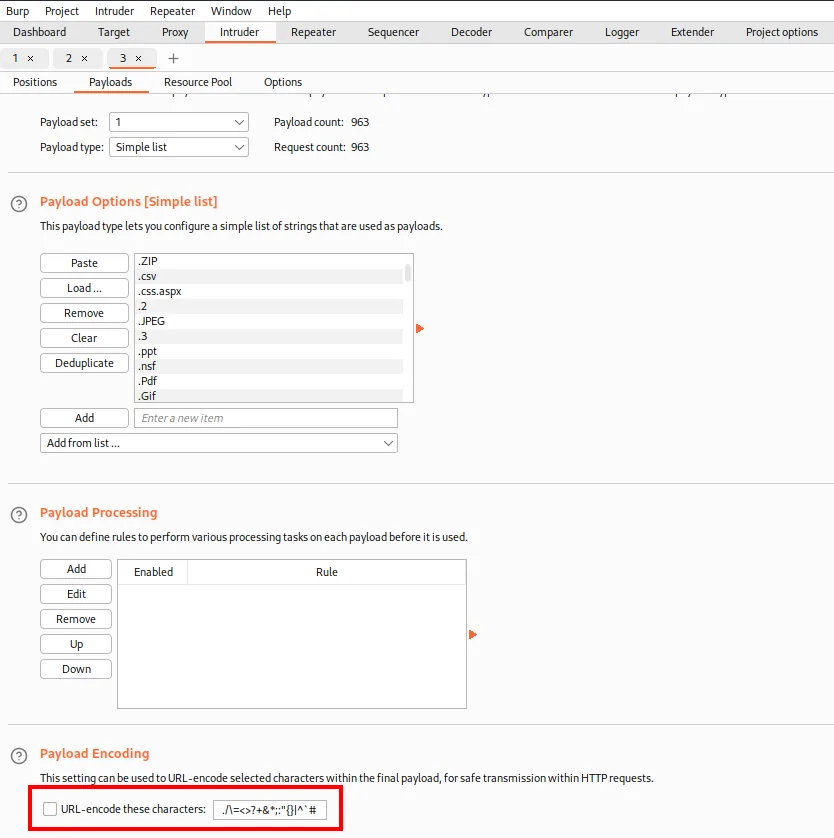Open the Help menu

[x=279, y=11]
